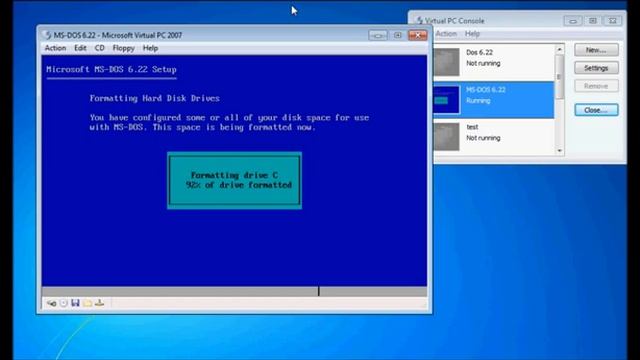Click the MS-DOS 6.22 window title icon
The height and width of the screenshot is (360, 640).
pyautogui.click(x=47, y=36)
